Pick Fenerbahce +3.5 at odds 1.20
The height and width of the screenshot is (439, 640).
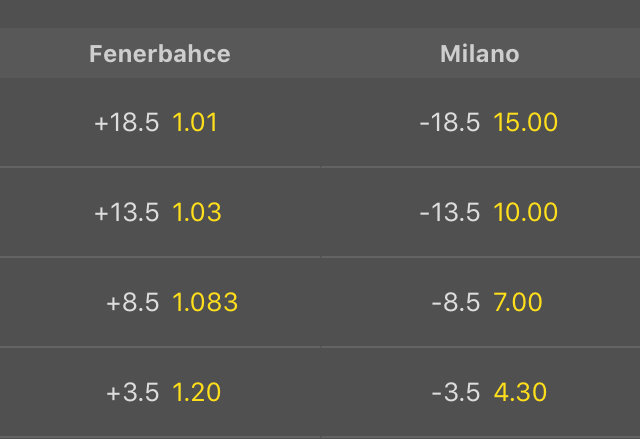point(160,393)
